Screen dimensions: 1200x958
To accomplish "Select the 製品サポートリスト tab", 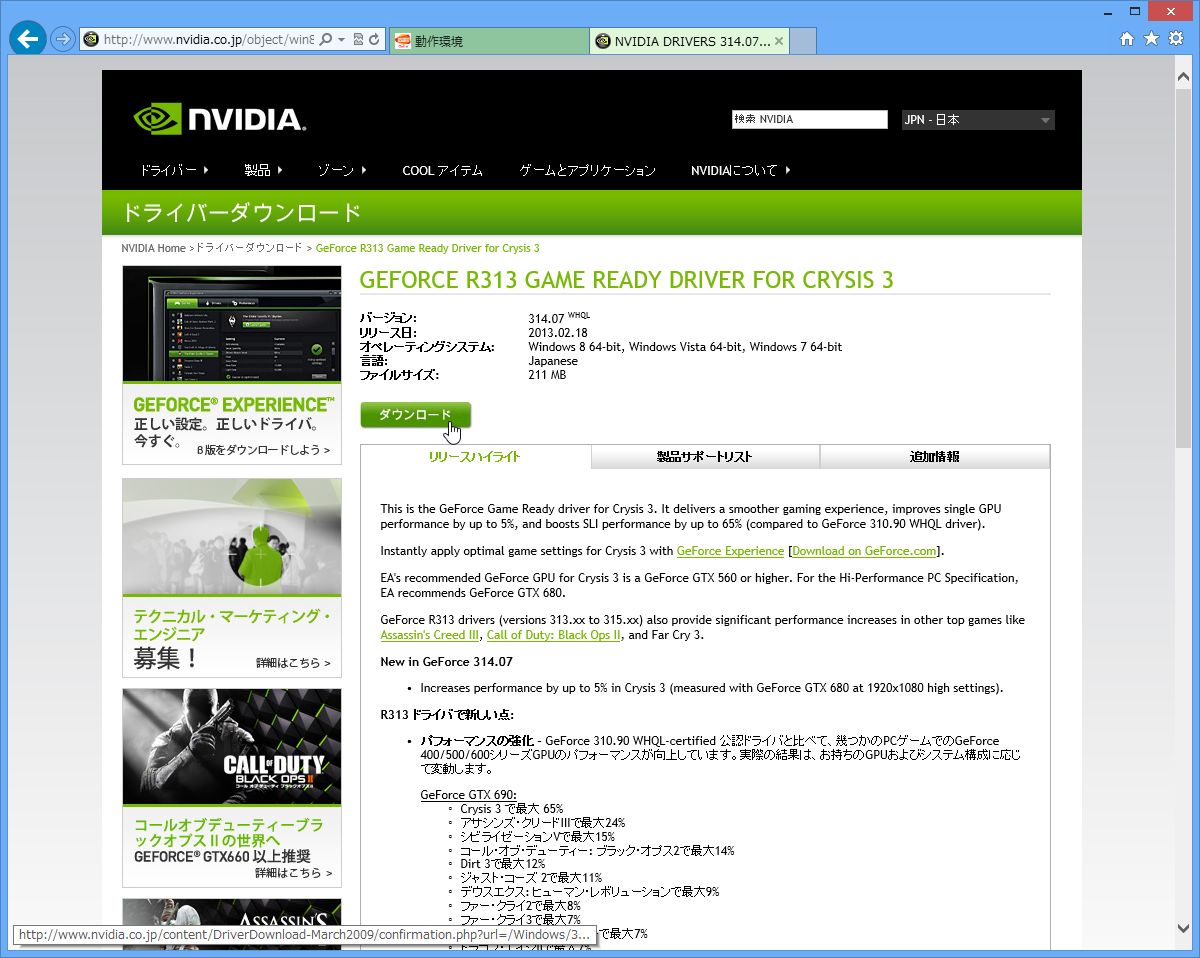I will pos(705,457).
